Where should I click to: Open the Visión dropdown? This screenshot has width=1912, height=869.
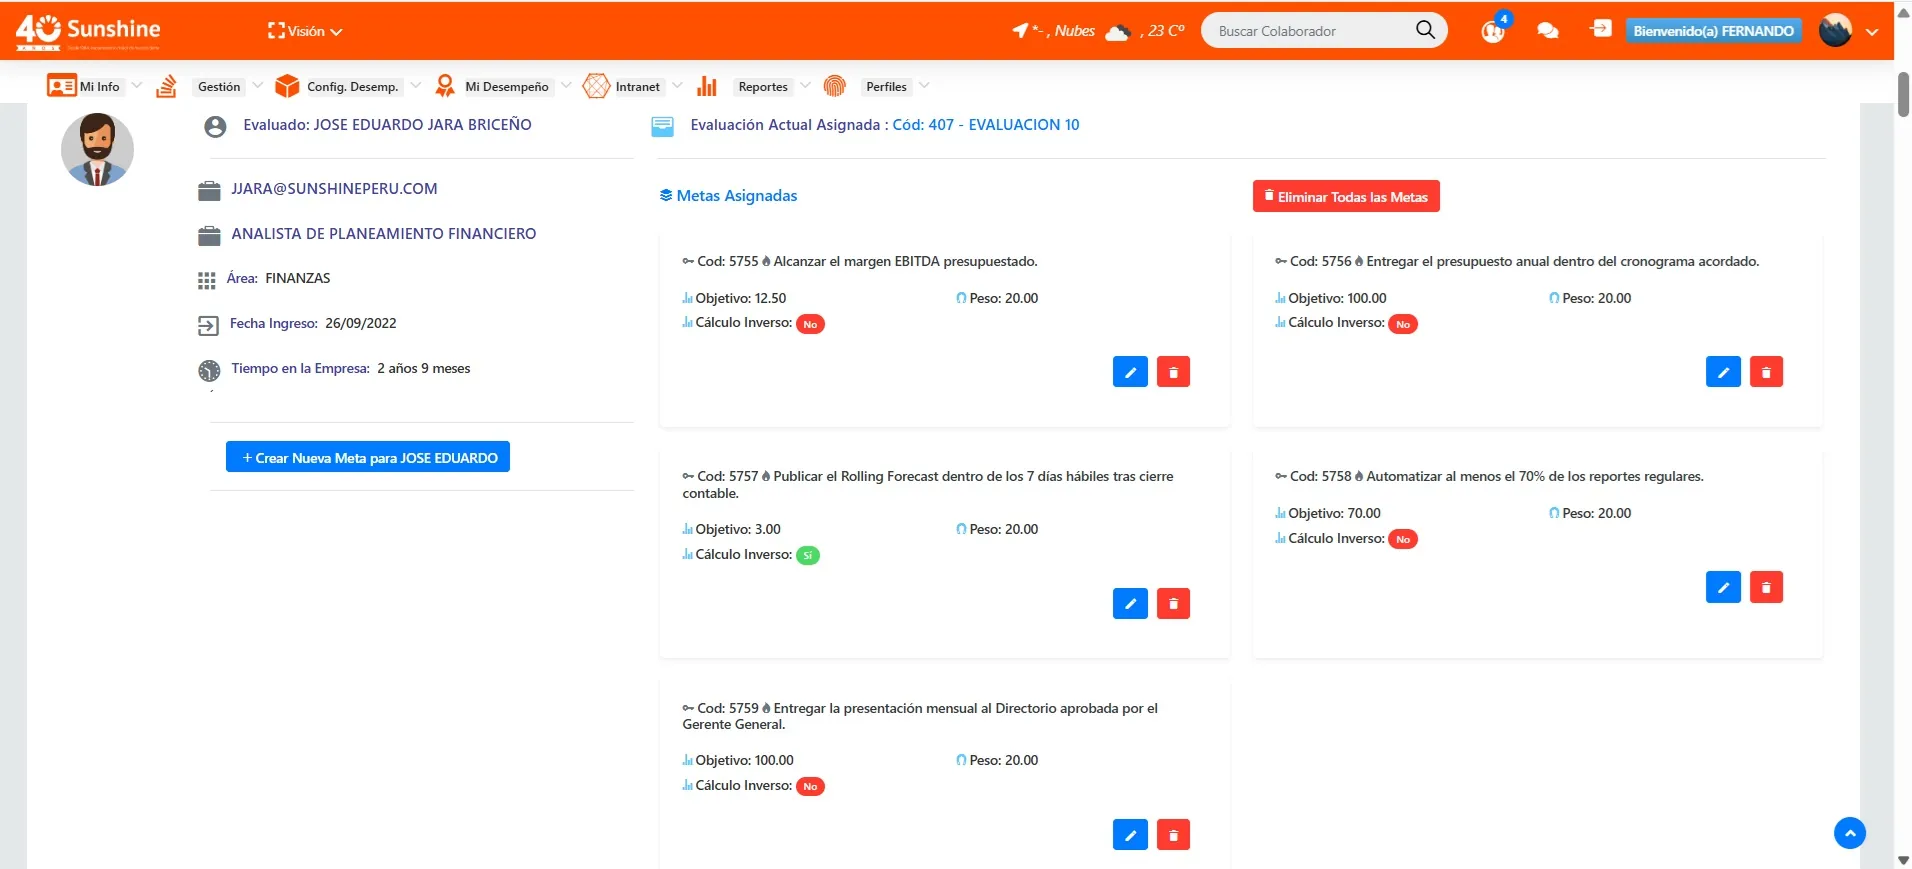click(x=305, y=31)
